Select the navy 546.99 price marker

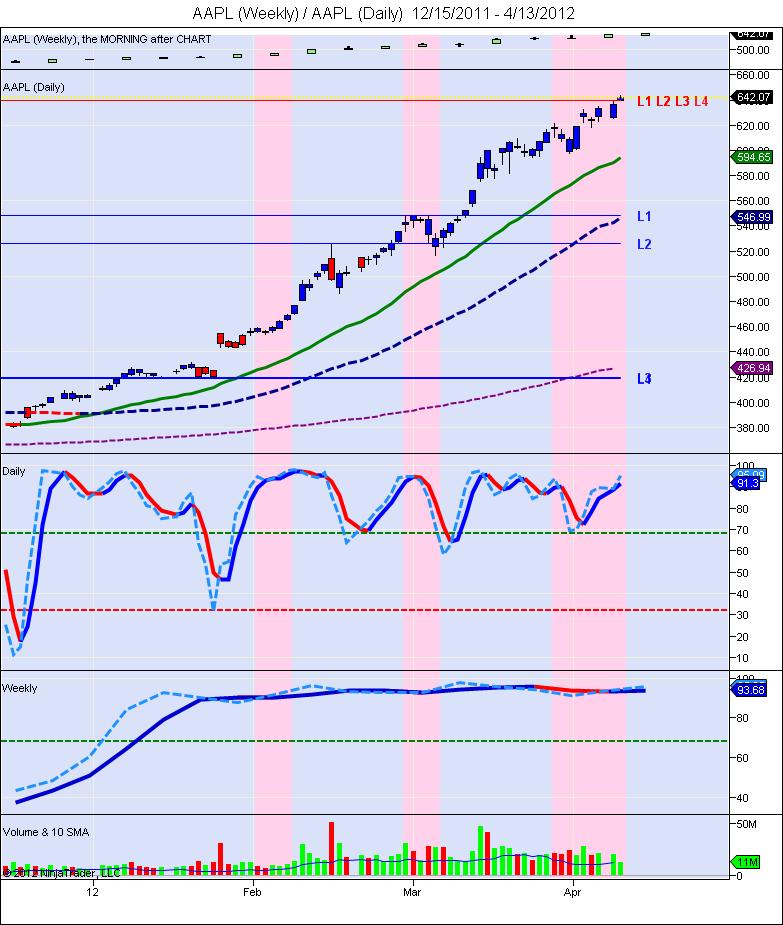[751, 217]
